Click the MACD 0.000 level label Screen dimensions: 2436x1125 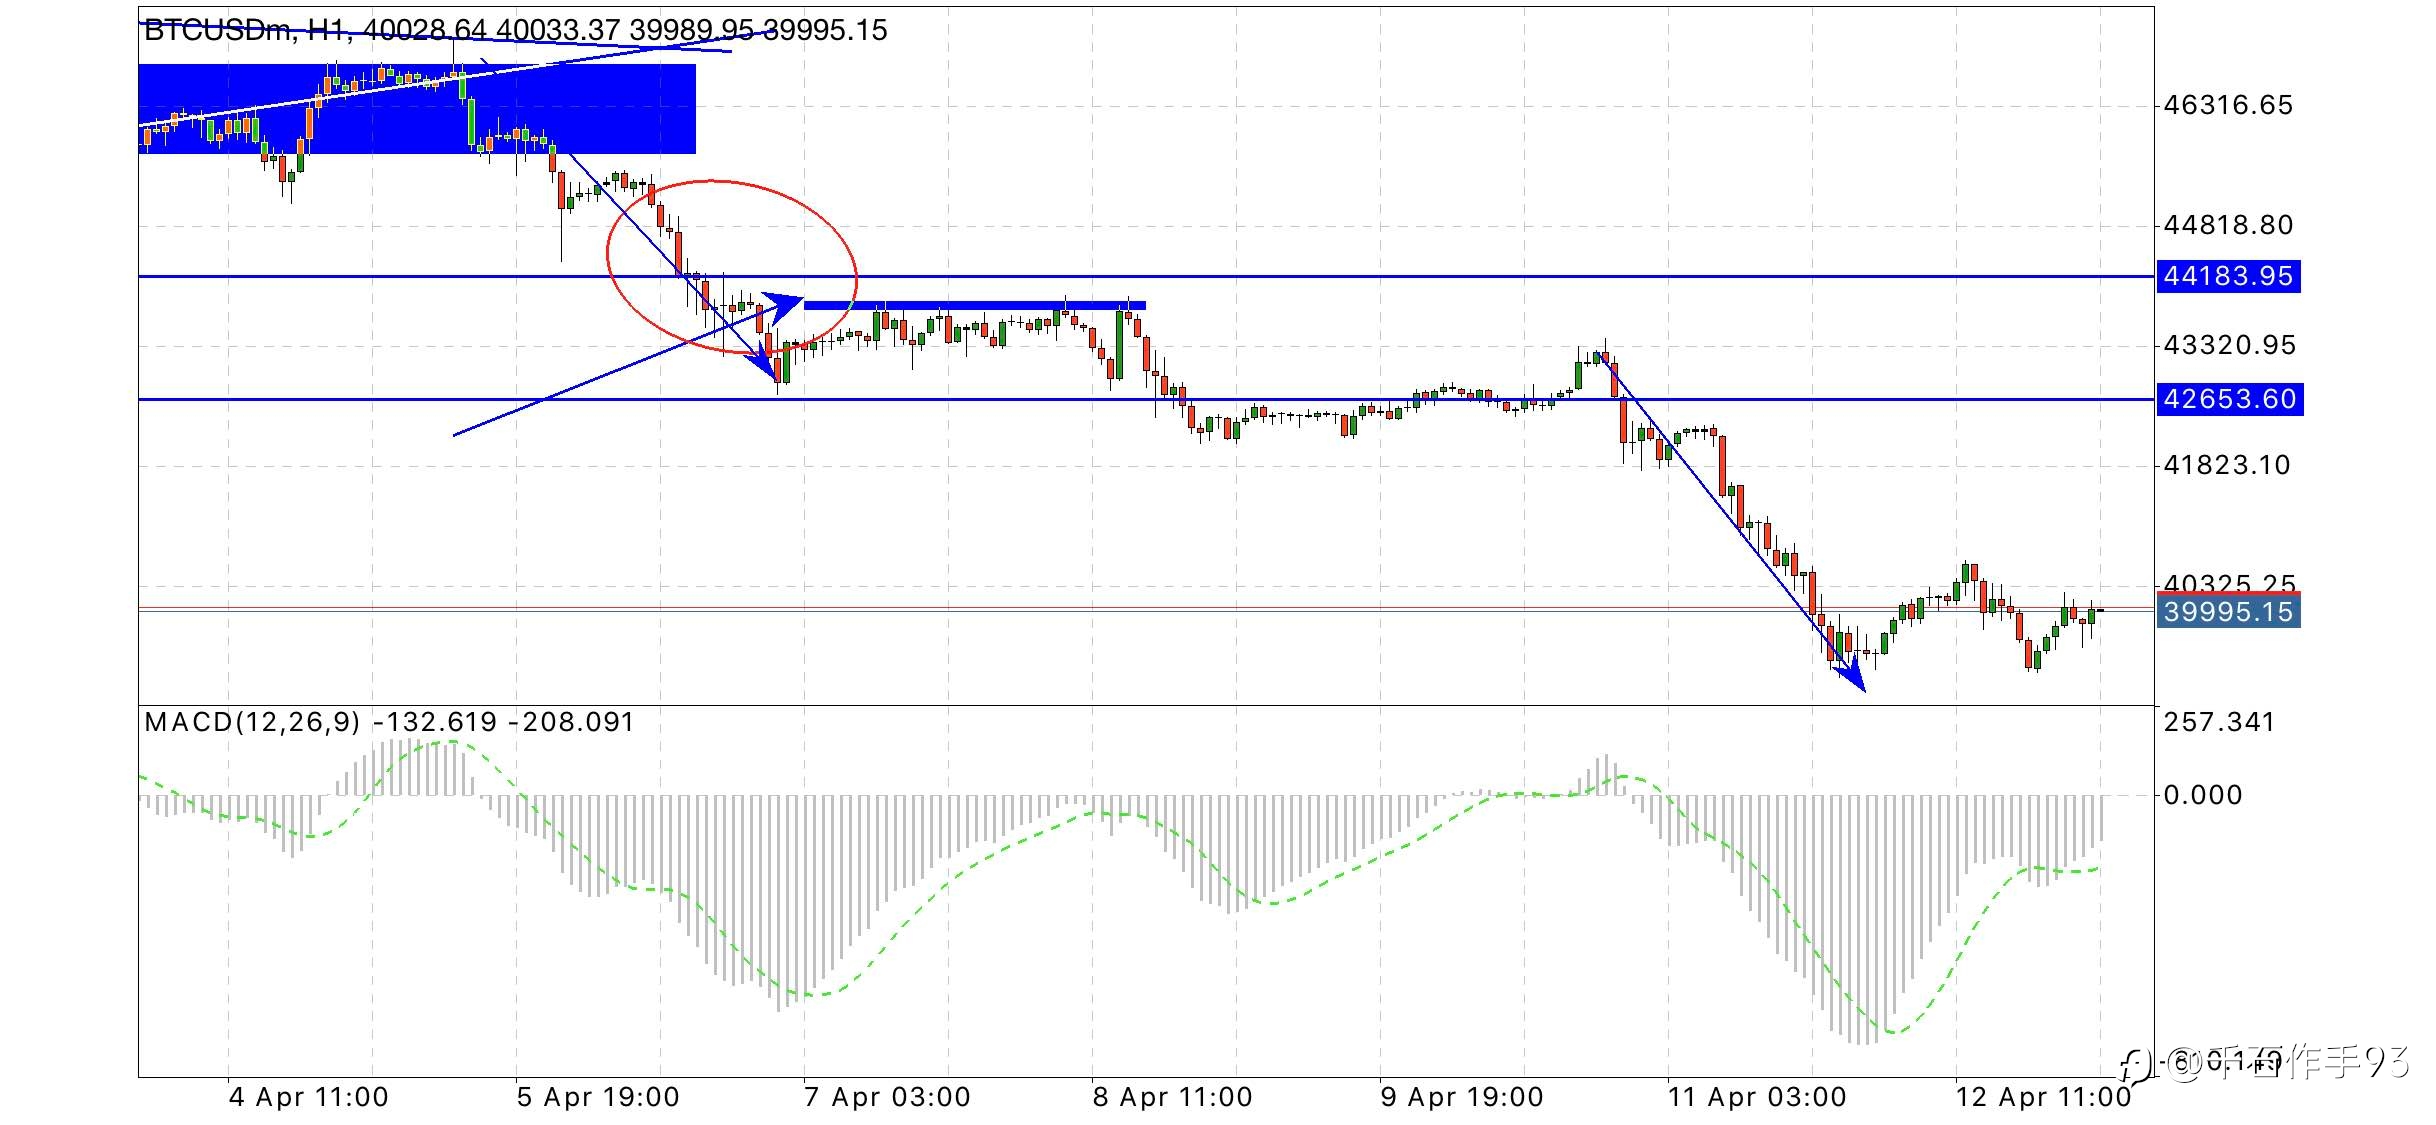point(2203,795)
